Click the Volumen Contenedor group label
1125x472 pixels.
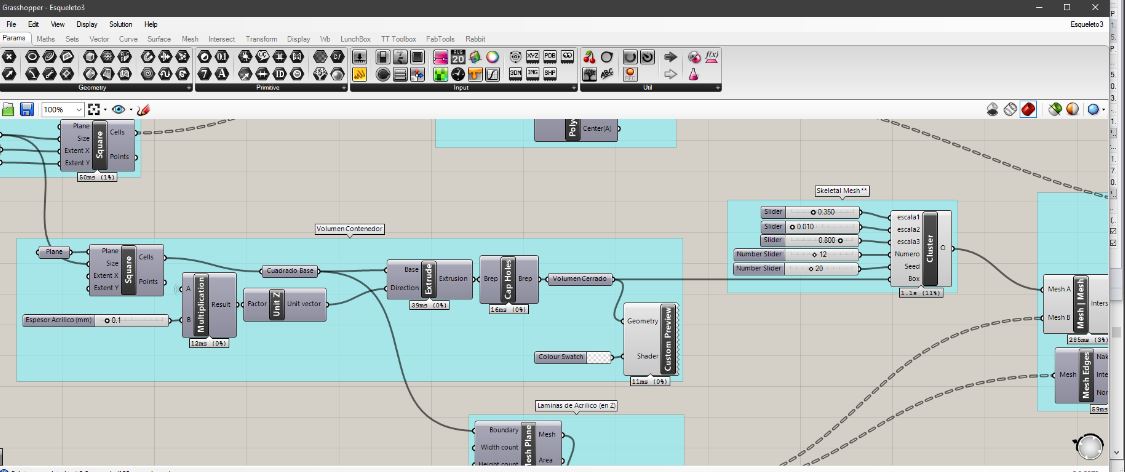pyautogui.click(x=350, y=229)
